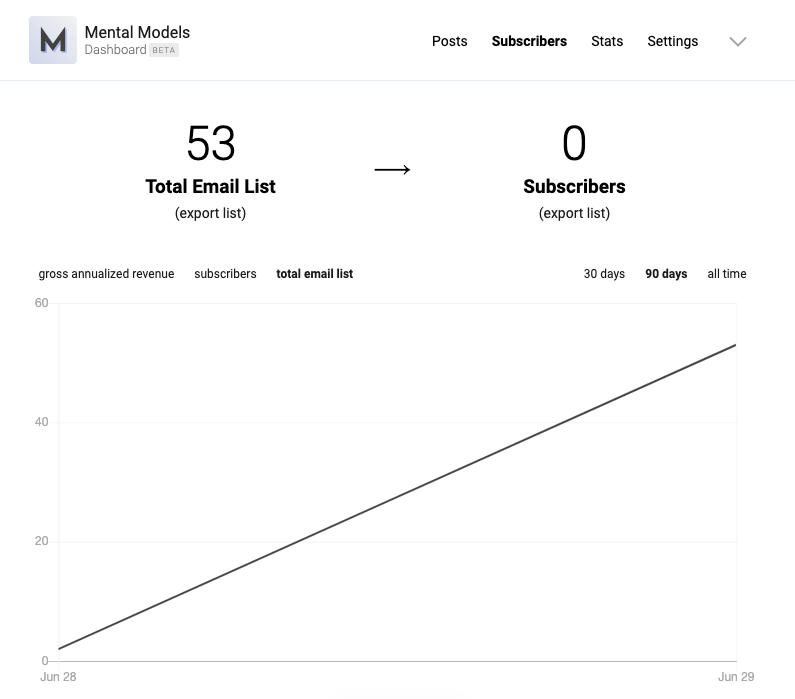This screenshot has width=795, height=699.
Task: Click the 0 subscribers count
Action: point(574,144)
